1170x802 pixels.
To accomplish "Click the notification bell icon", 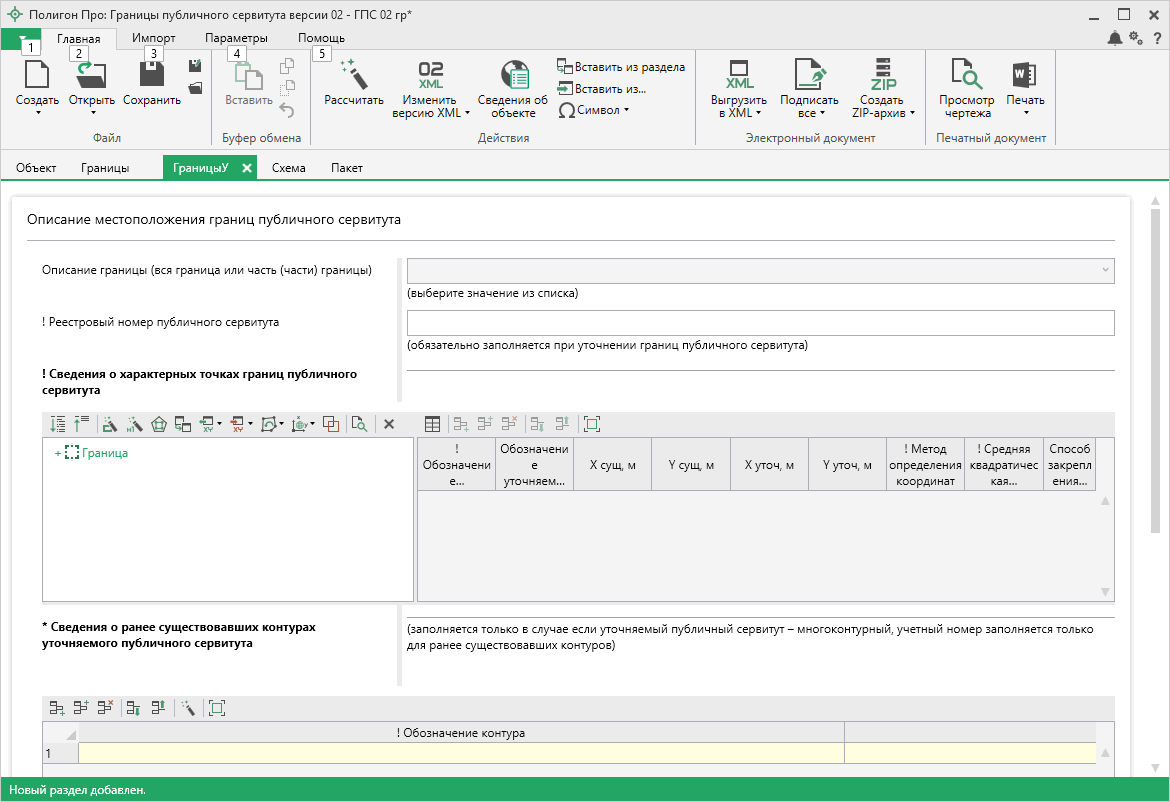I will click(x=1115, y=38).
